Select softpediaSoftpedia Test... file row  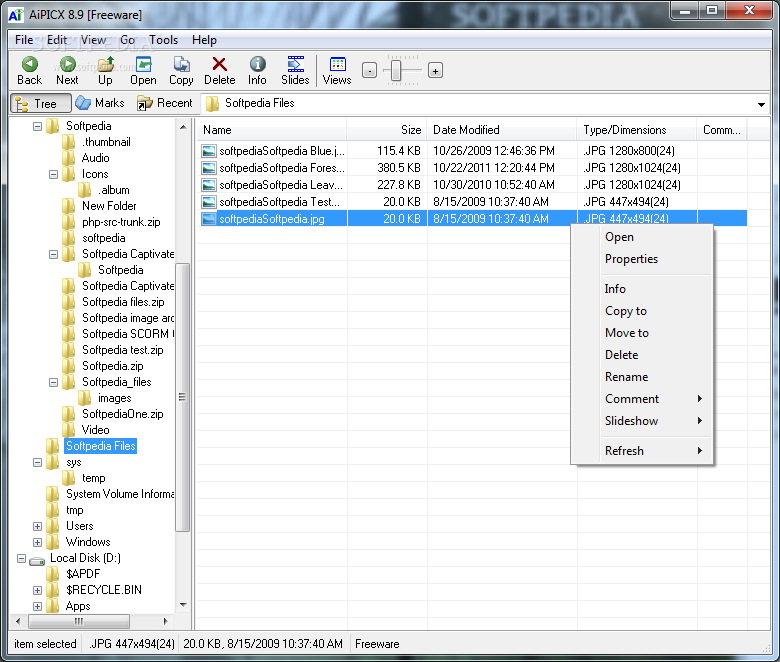[473, 201]
